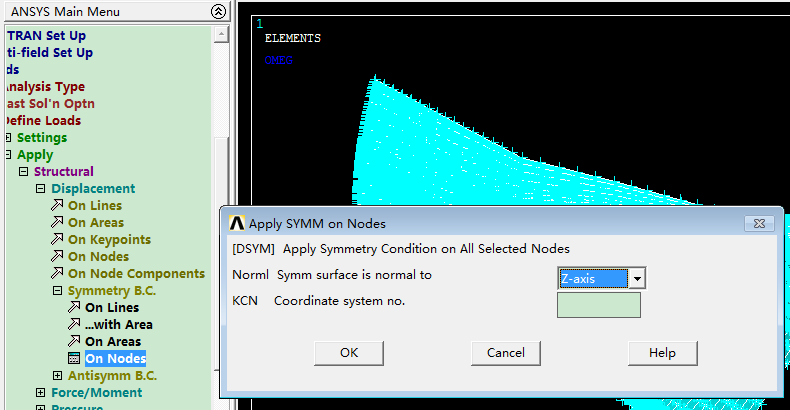Screen dimensions: 790x410
Task: Open Analysis Type menu entry
Action: click(45, 87)
